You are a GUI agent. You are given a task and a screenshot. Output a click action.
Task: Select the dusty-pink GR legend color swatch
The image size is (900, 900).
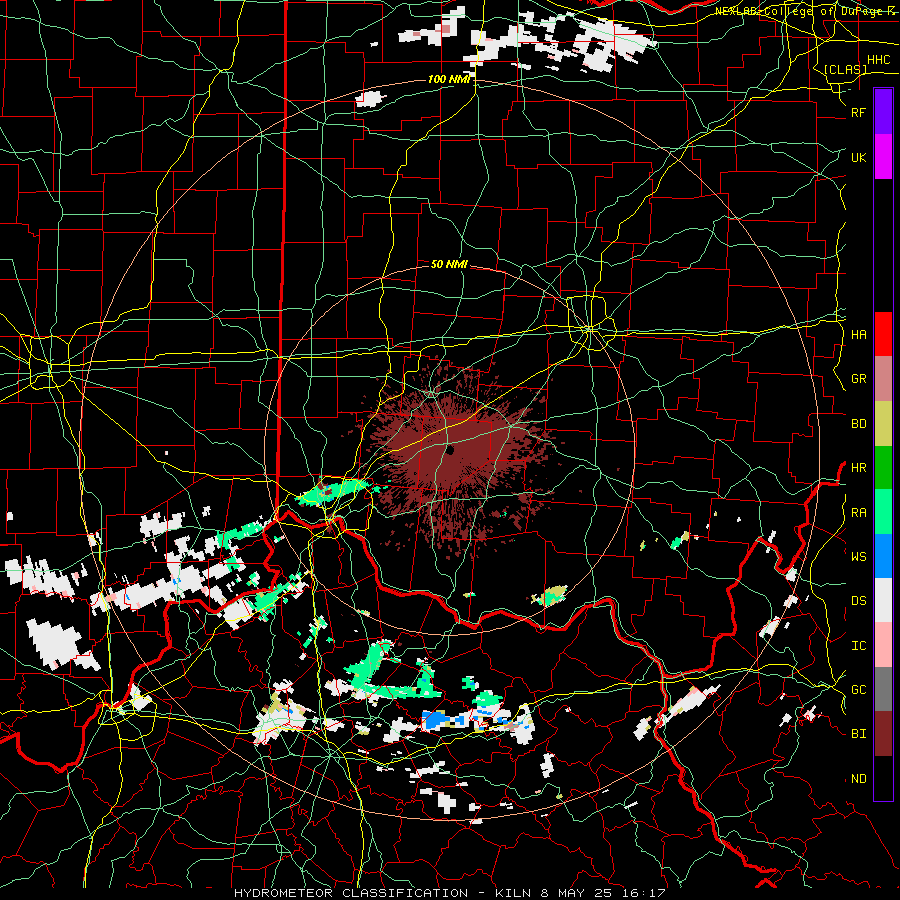[x=883, y=379]
